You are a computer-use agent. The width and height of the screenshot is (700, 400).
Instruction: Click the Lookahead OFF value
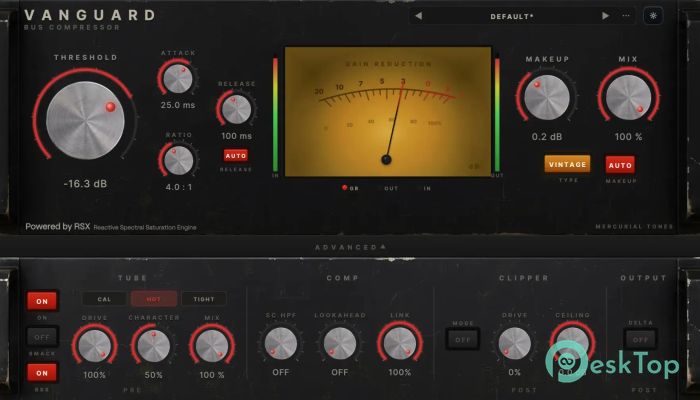(x=340, y=372)
